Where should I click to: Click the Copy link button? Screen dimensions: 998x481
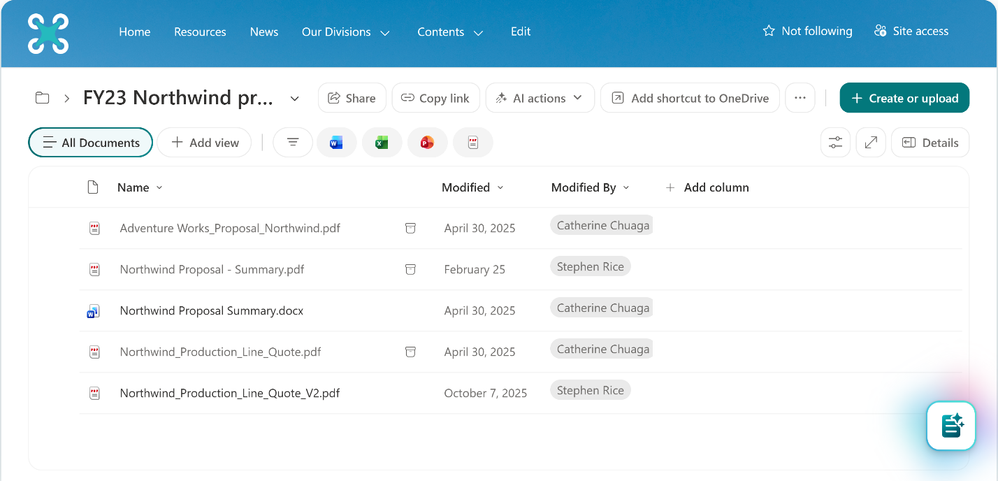436,98
